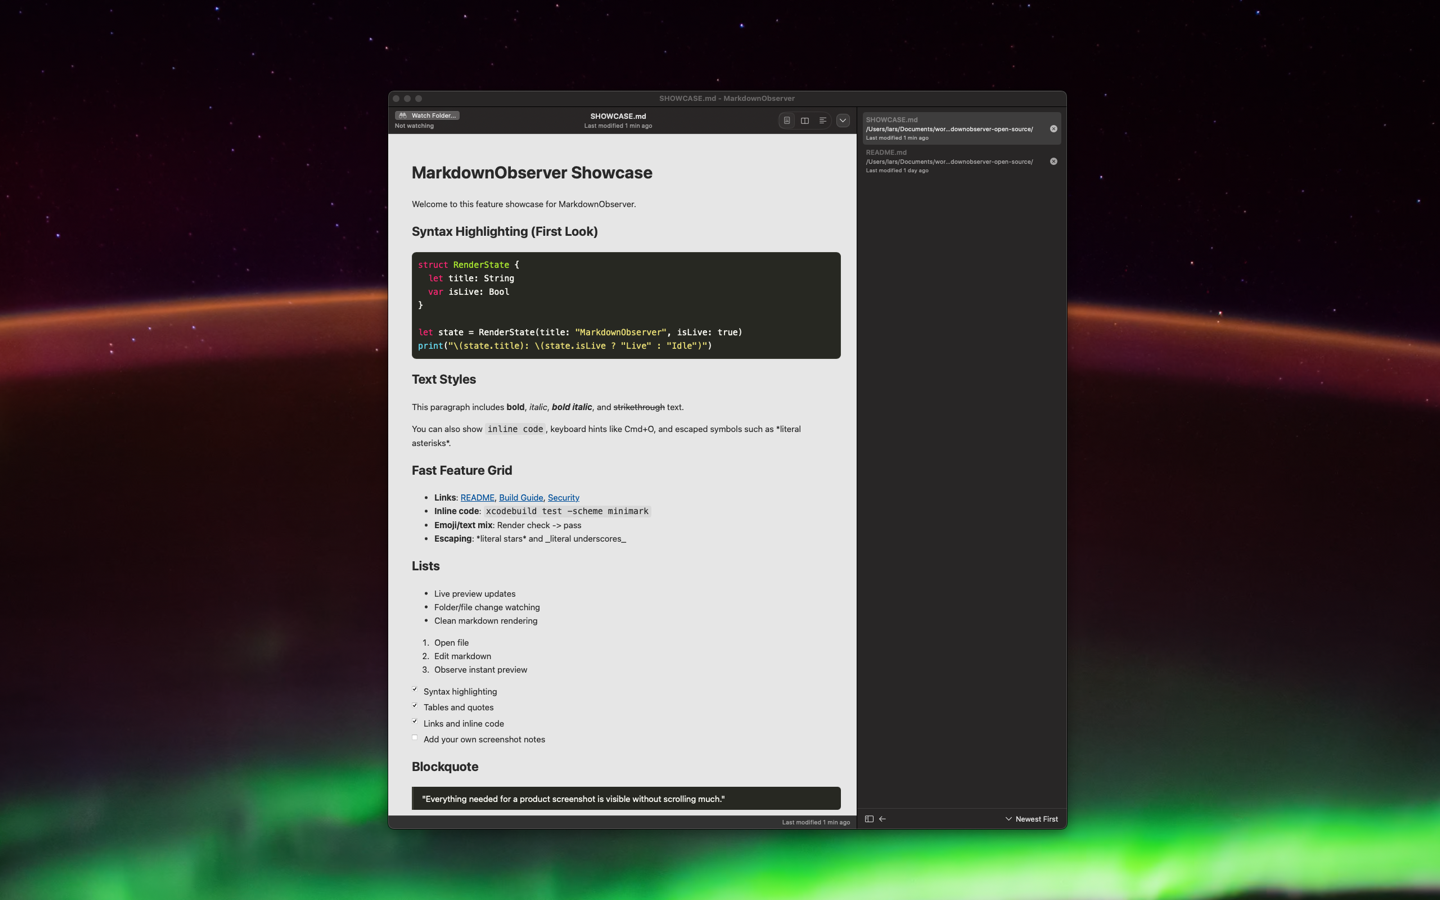Open the Newest First sort dropdown

(1031, 819)
